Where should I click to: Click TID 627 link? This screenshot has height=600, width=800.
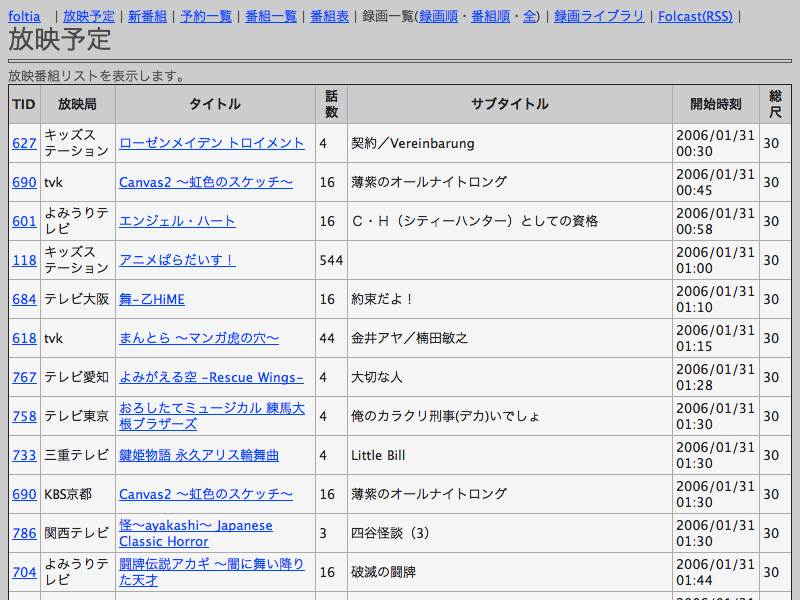click(24, 143)
